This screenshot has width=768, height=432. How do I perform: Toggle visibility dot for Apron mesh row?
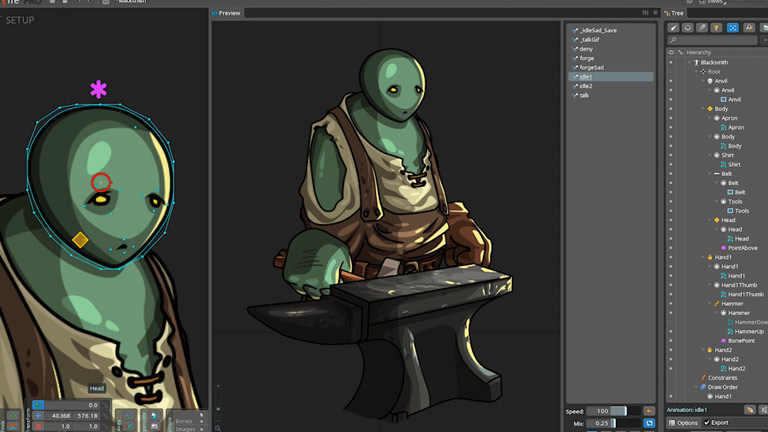671,127
